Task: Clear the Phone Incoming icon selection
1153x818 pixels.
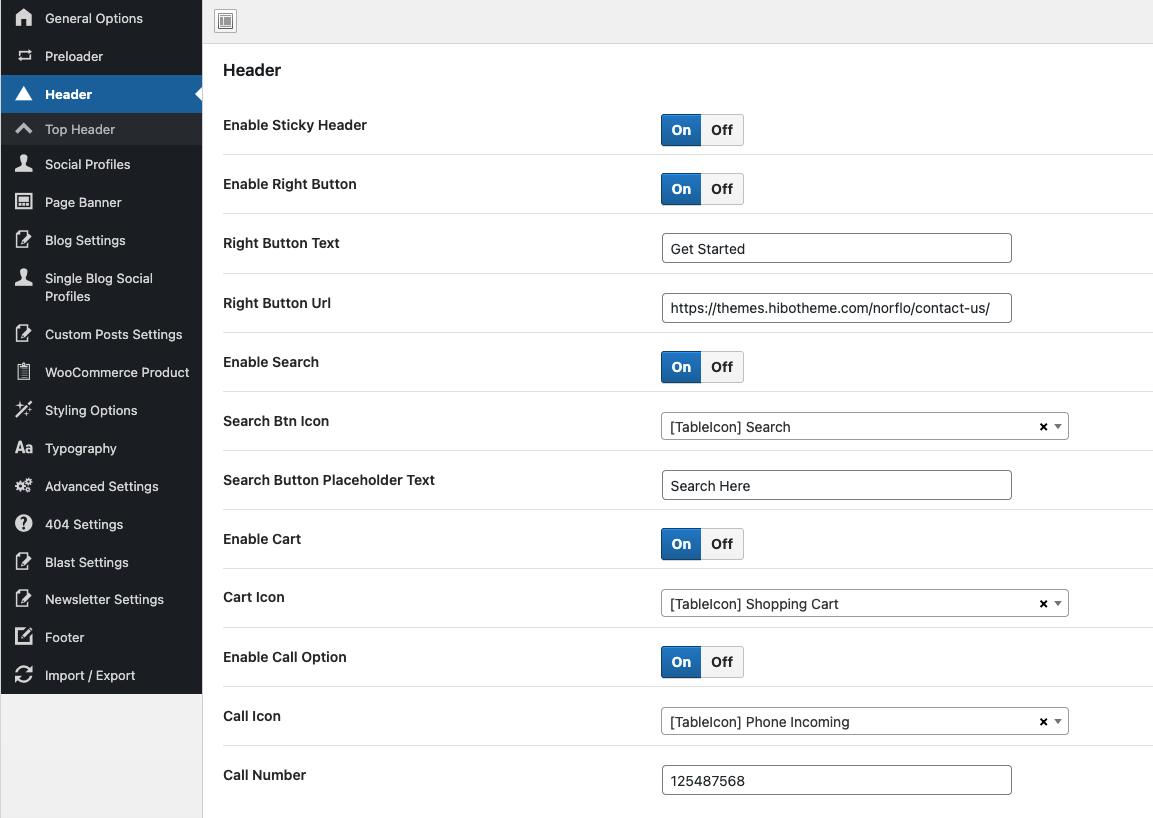Action: pos(1043,722)
